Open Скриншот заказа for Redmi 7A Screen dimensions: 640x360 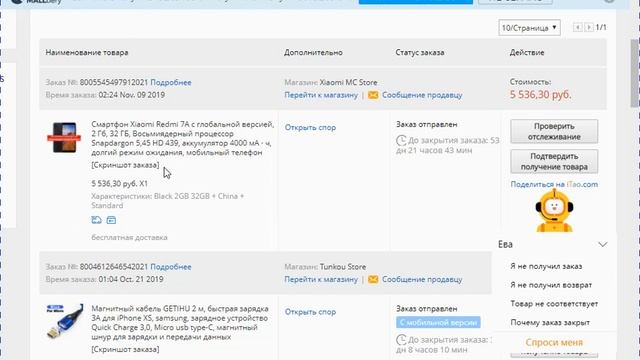tap(125, 165)
